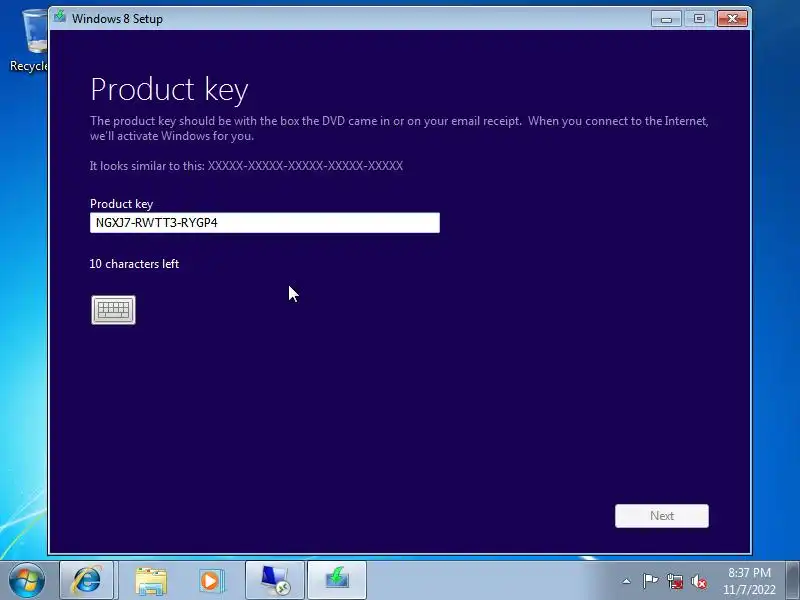Image resolution: width=800 pixels, height=600 pixels.
Task: Minimize the Windows 8 Setup window
Action: point(666,19)
